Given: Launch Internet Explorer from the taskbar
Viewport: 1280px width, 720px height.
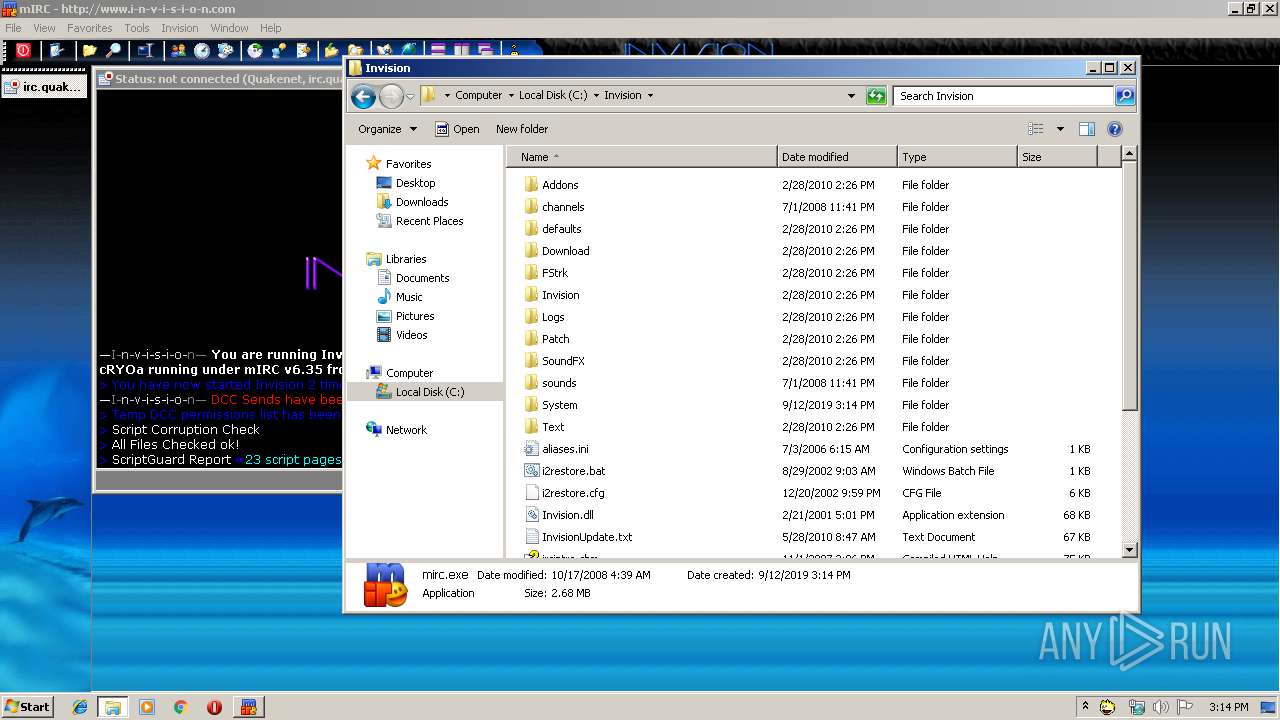Looking at the screenshot, I should pyautogui.click(x=80, y=707).
